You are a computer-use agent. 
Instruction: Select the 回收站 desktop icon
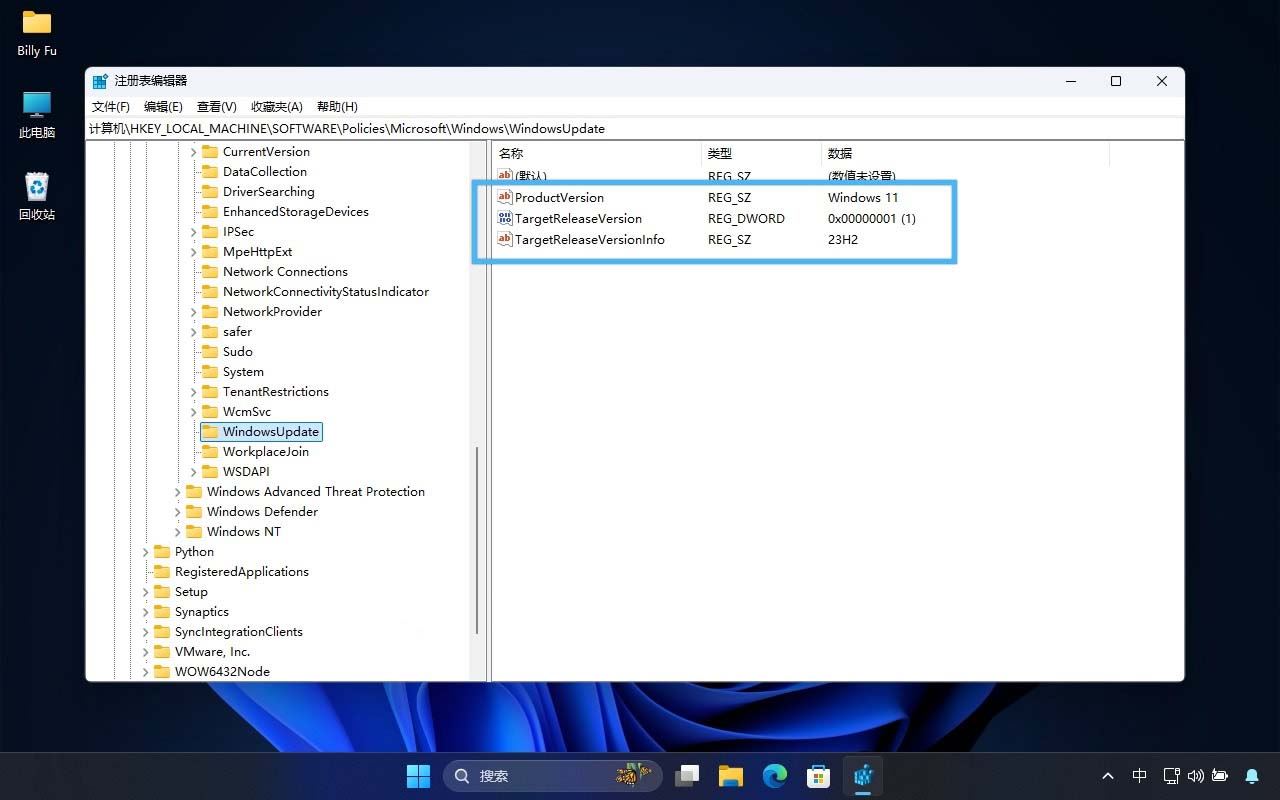coord(37,196)
